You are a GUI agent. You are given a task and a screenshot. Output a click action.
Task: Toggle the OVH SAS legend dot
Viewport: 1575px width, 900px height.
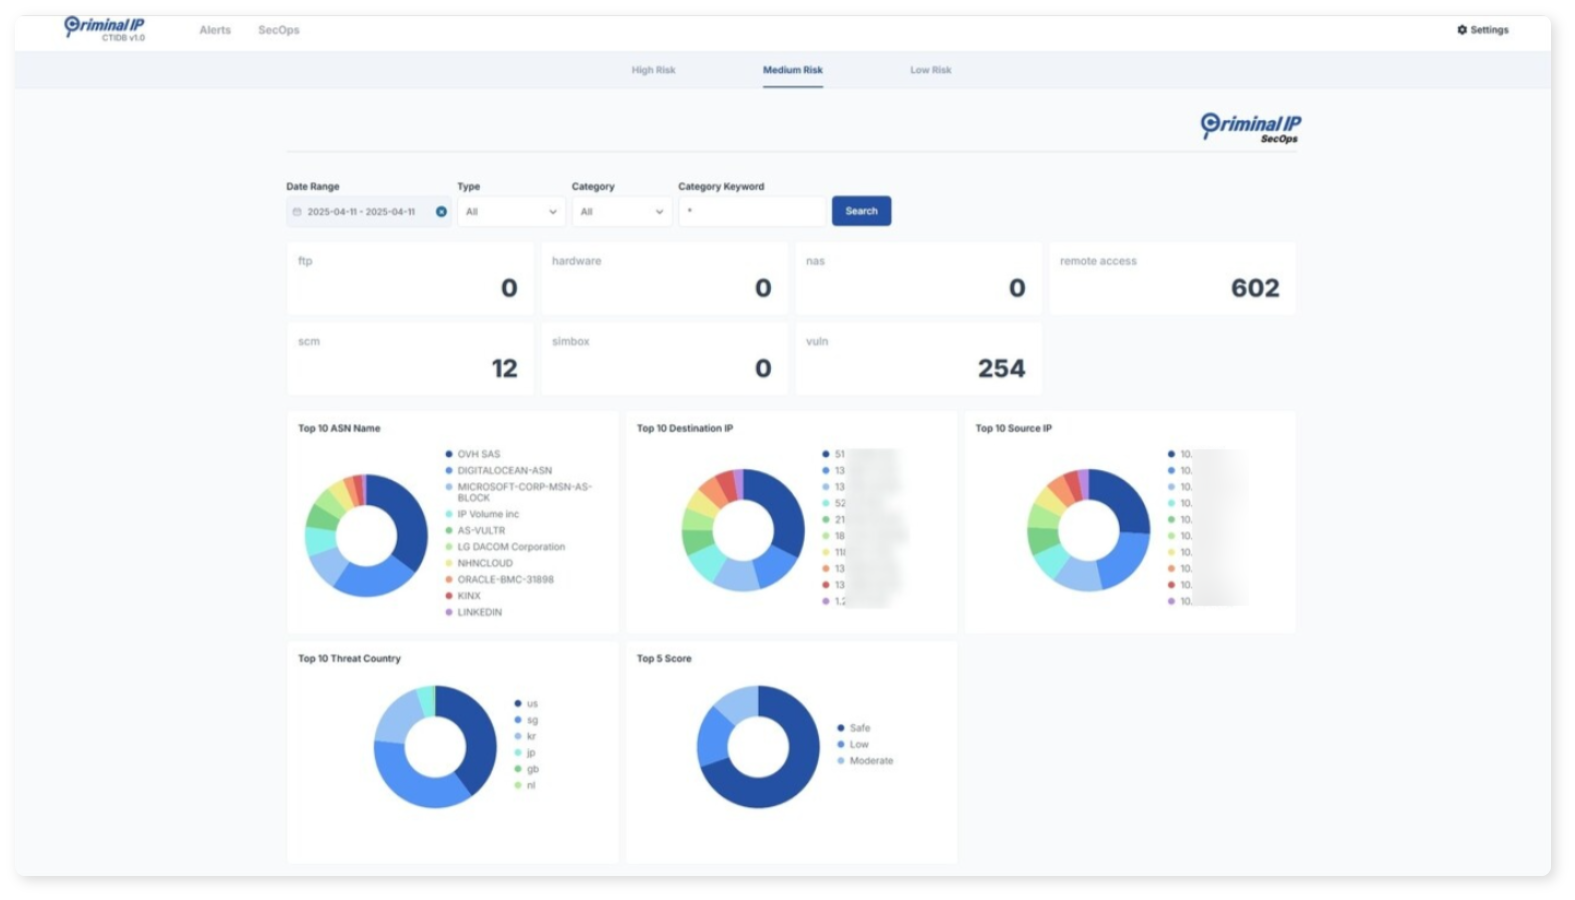point(449,454)
